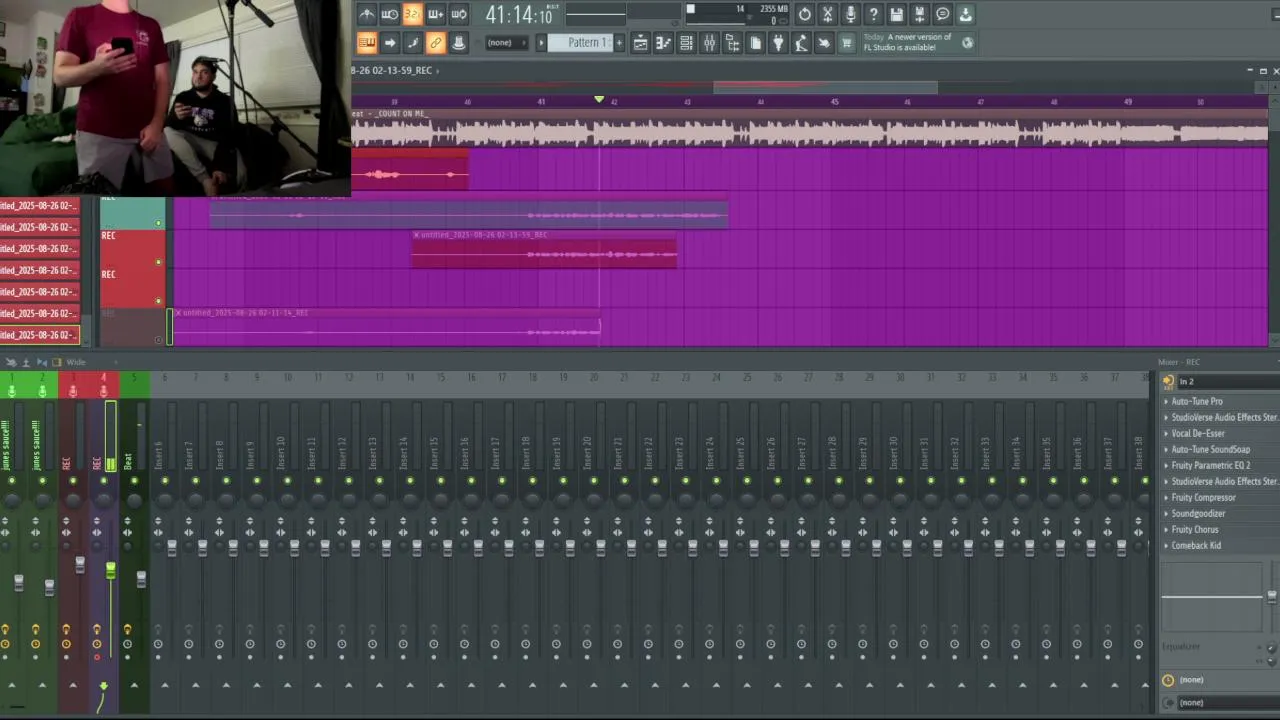
Task: Toggle mute on Insert 6 track
Action: coord(165,481)
